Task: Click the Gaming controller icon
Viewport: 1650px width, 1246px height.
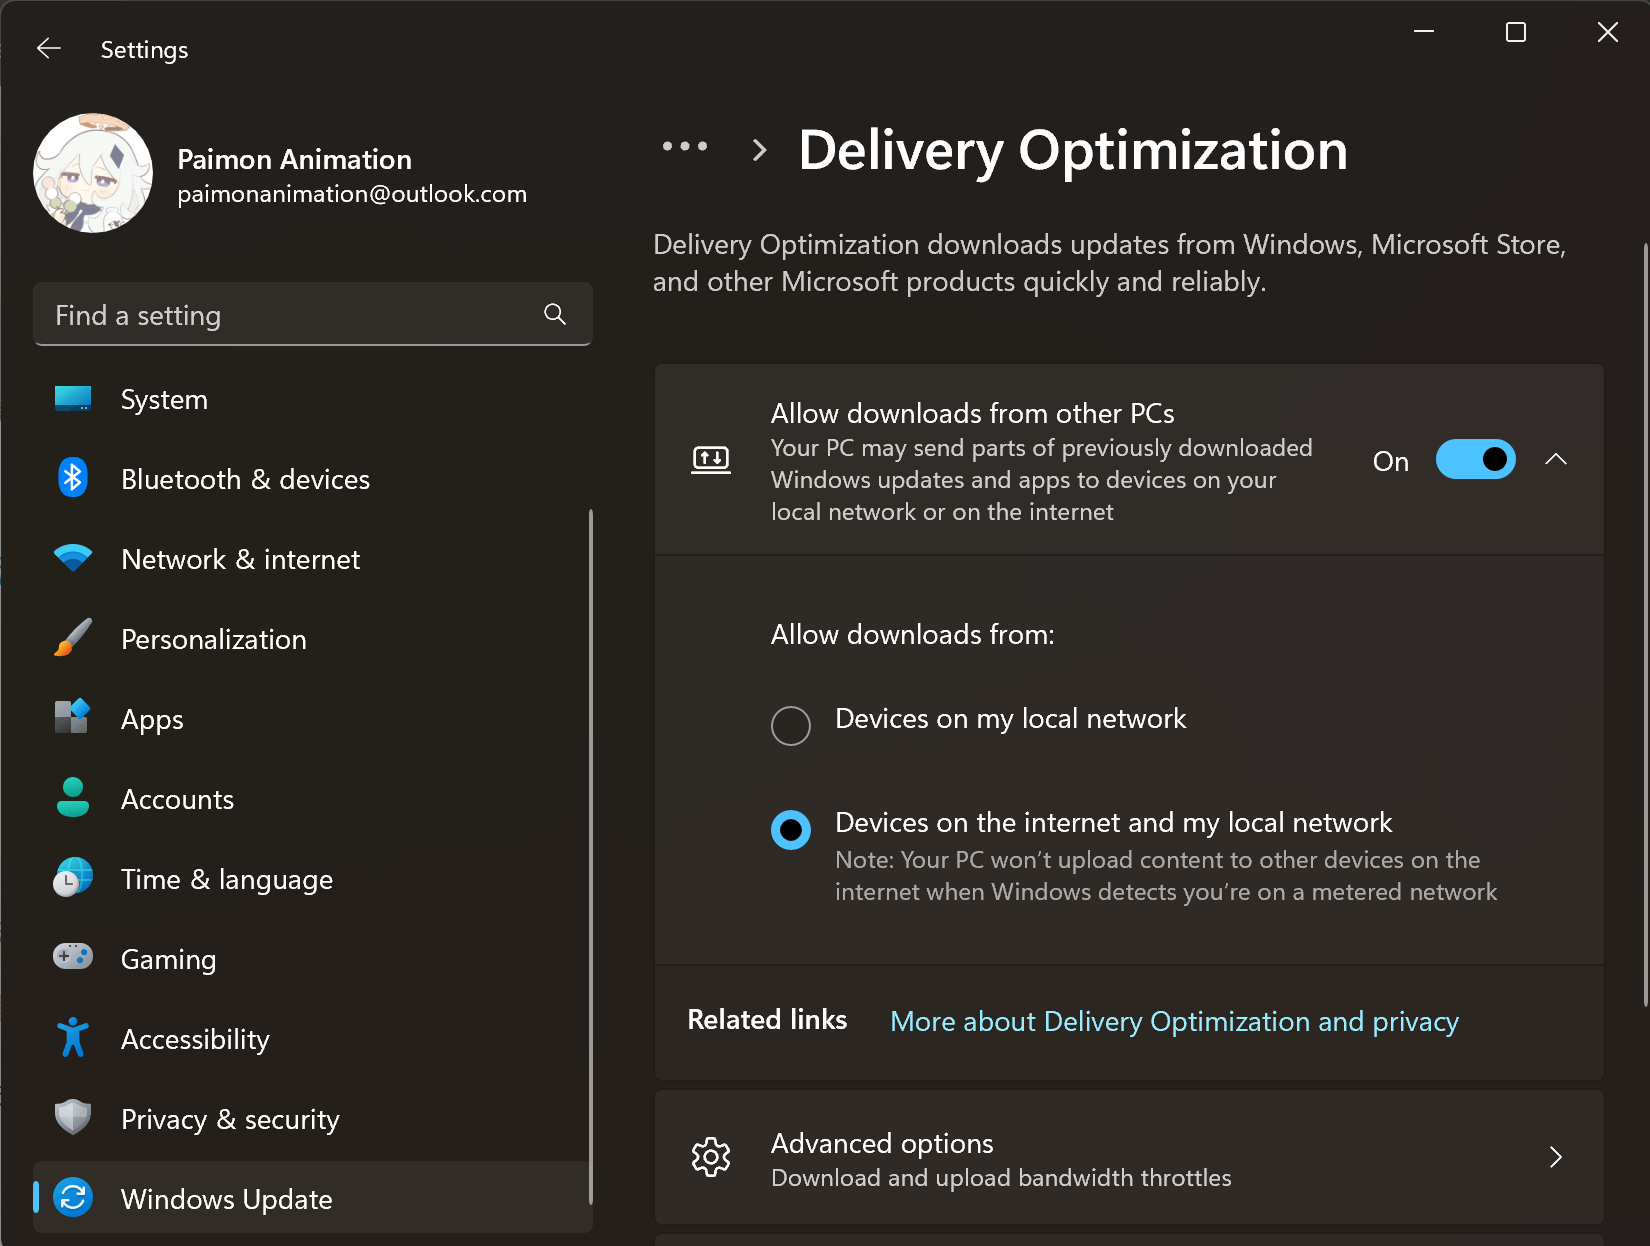Action: point(73,957)
